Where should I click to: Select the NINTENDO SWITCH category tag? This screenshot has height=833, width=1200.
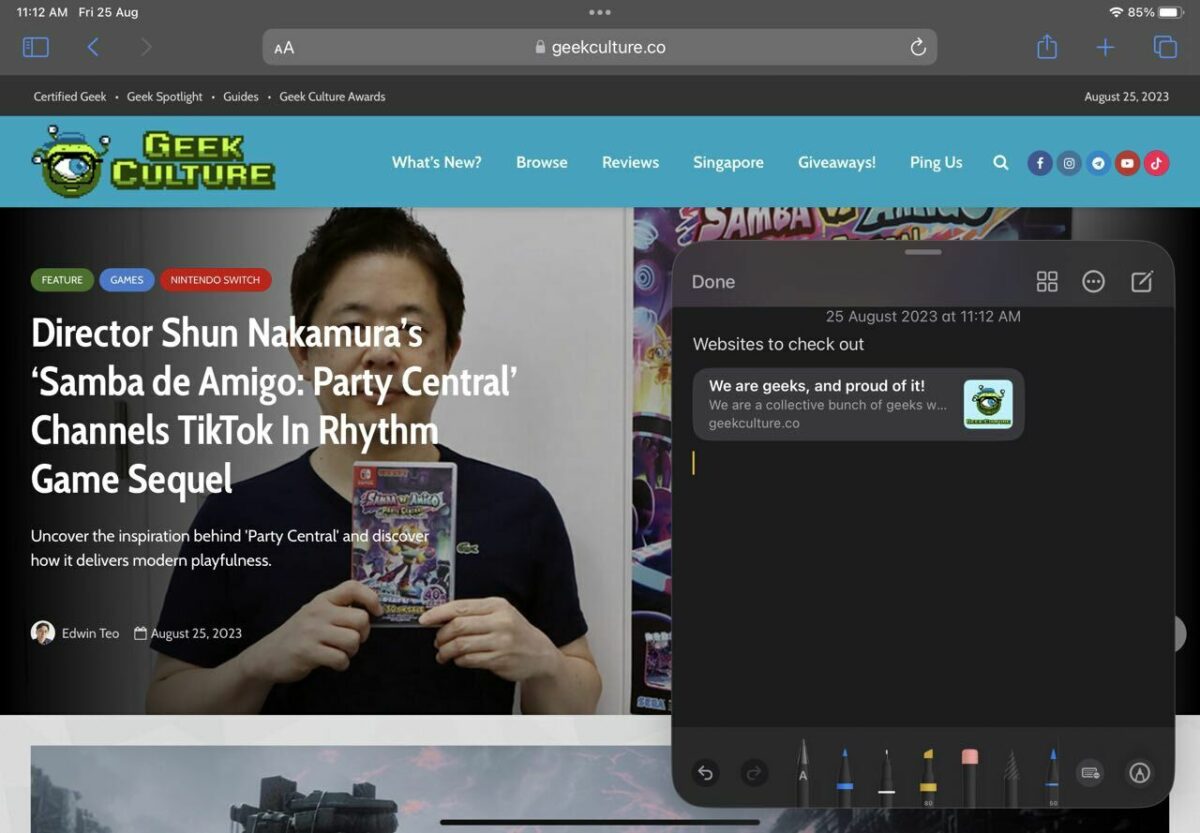coord(215,280)
